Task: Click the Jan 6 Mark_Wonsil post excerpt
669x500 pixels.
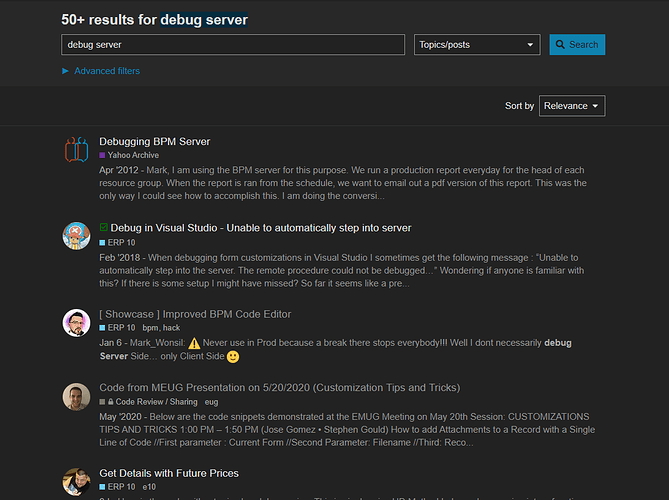Action: click(335, 349)
